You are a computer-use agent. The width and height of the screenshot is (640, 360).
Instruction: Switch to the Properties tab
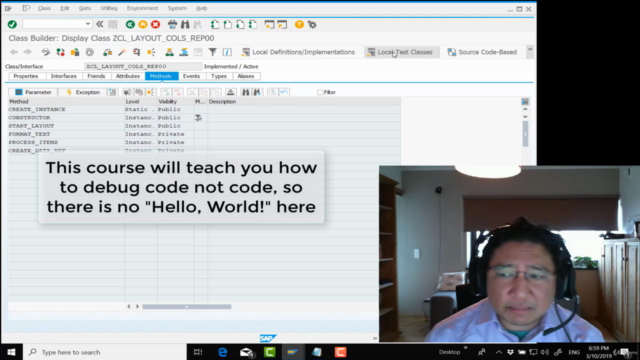pyautogui.click(x=26, y=76)
